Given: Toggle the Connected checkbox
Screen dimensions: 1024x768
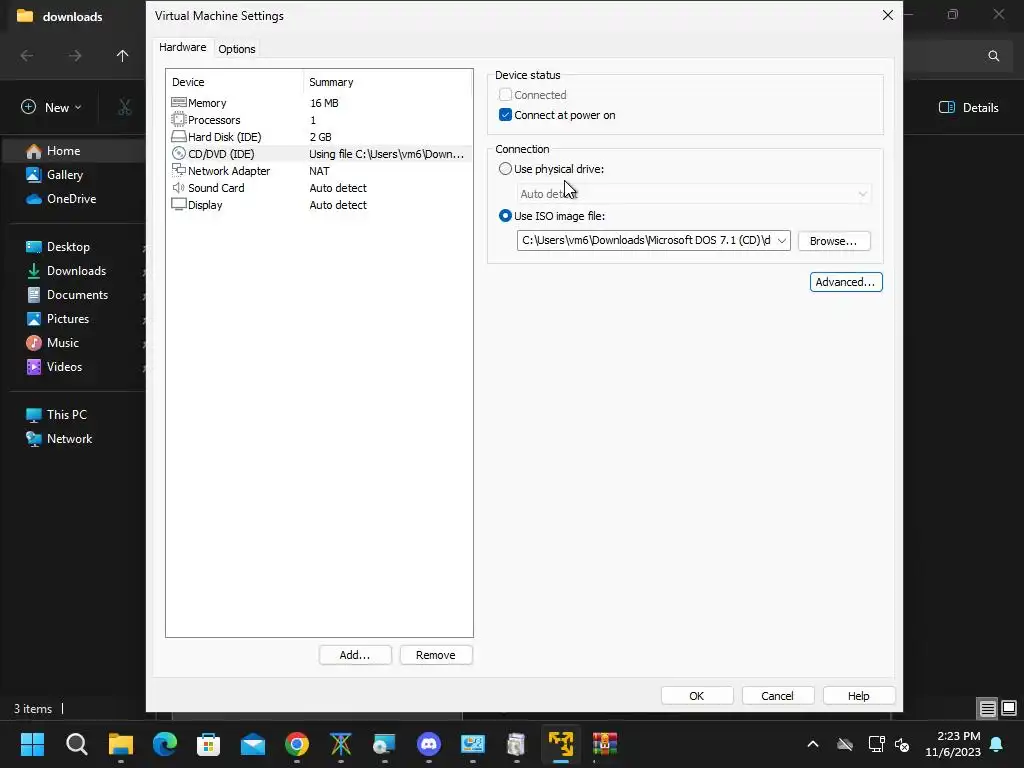Looking at the screenshot, I should (x=505, y=95).
